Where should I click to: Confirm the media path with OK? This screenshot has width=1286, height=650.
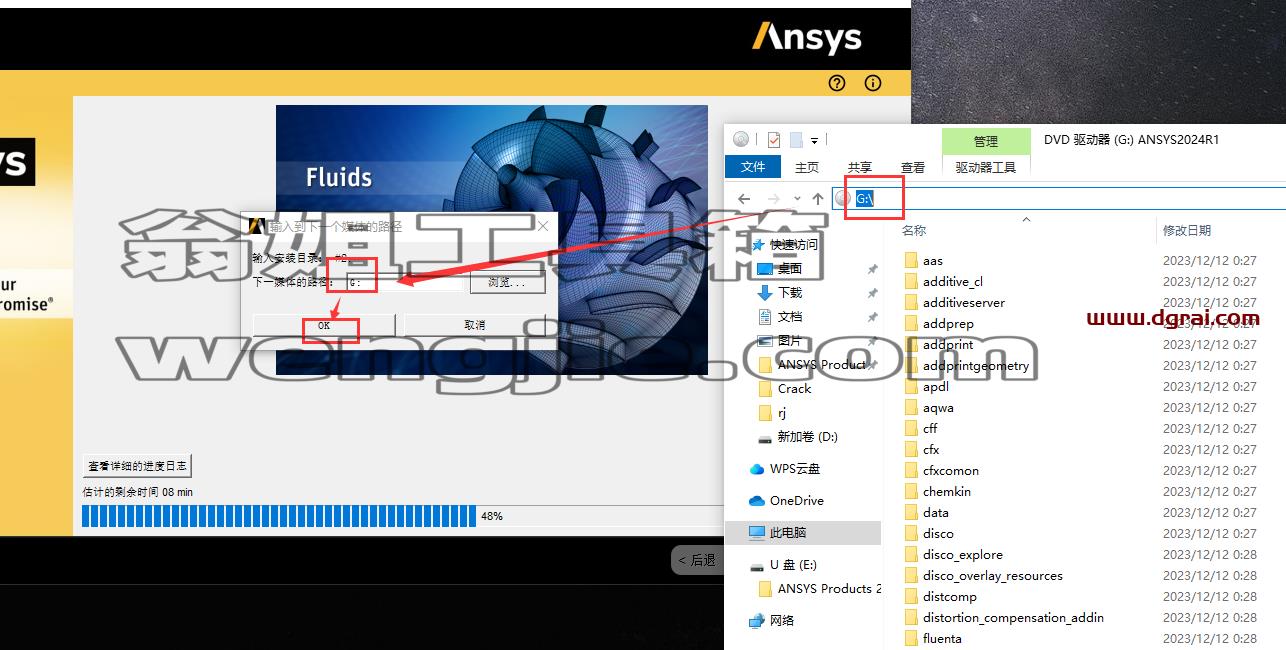(324, 325)
